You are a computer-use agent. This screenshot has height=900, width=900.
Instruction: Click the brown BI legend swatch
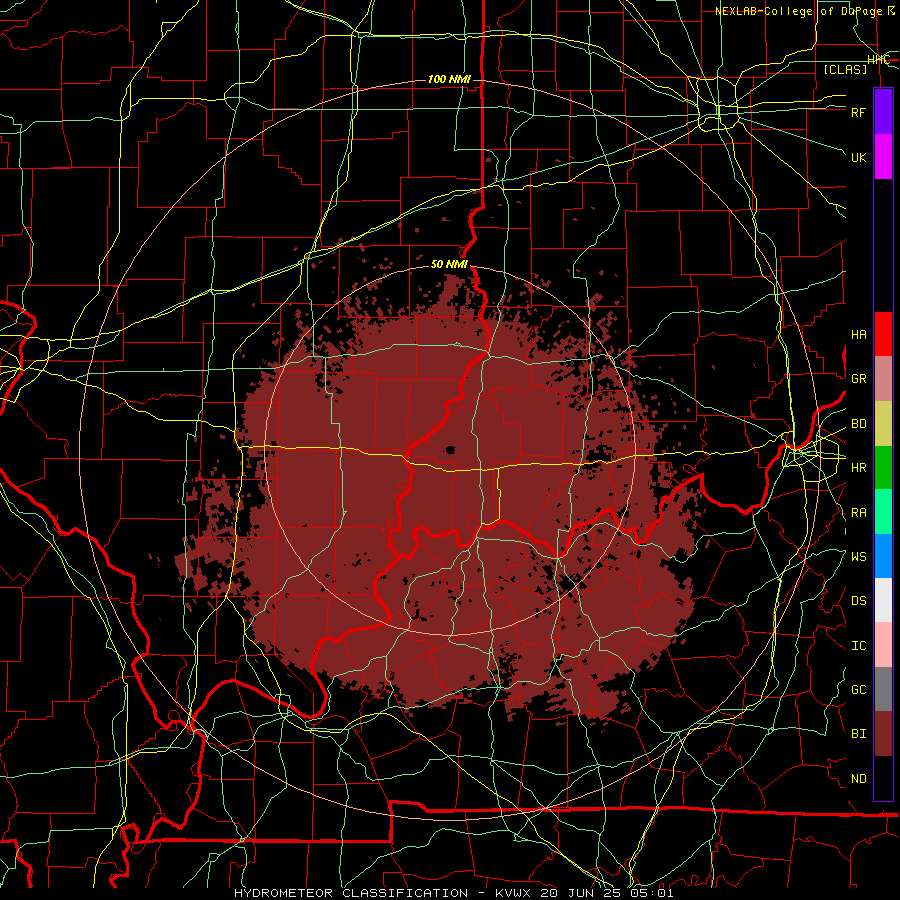point(883,734)
